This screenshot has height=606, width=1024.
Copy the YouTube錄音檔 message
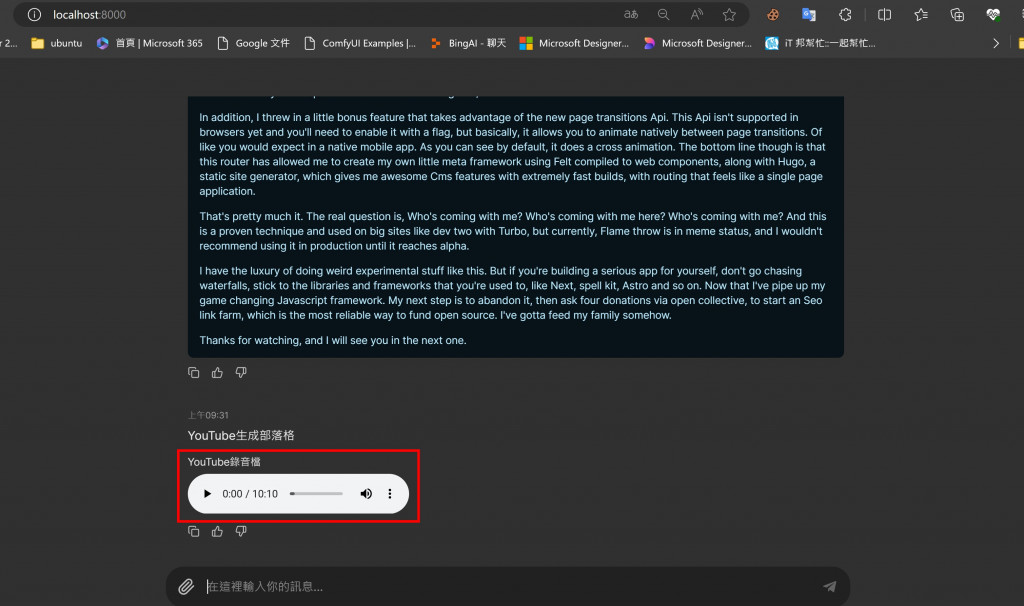coord(193,532)
